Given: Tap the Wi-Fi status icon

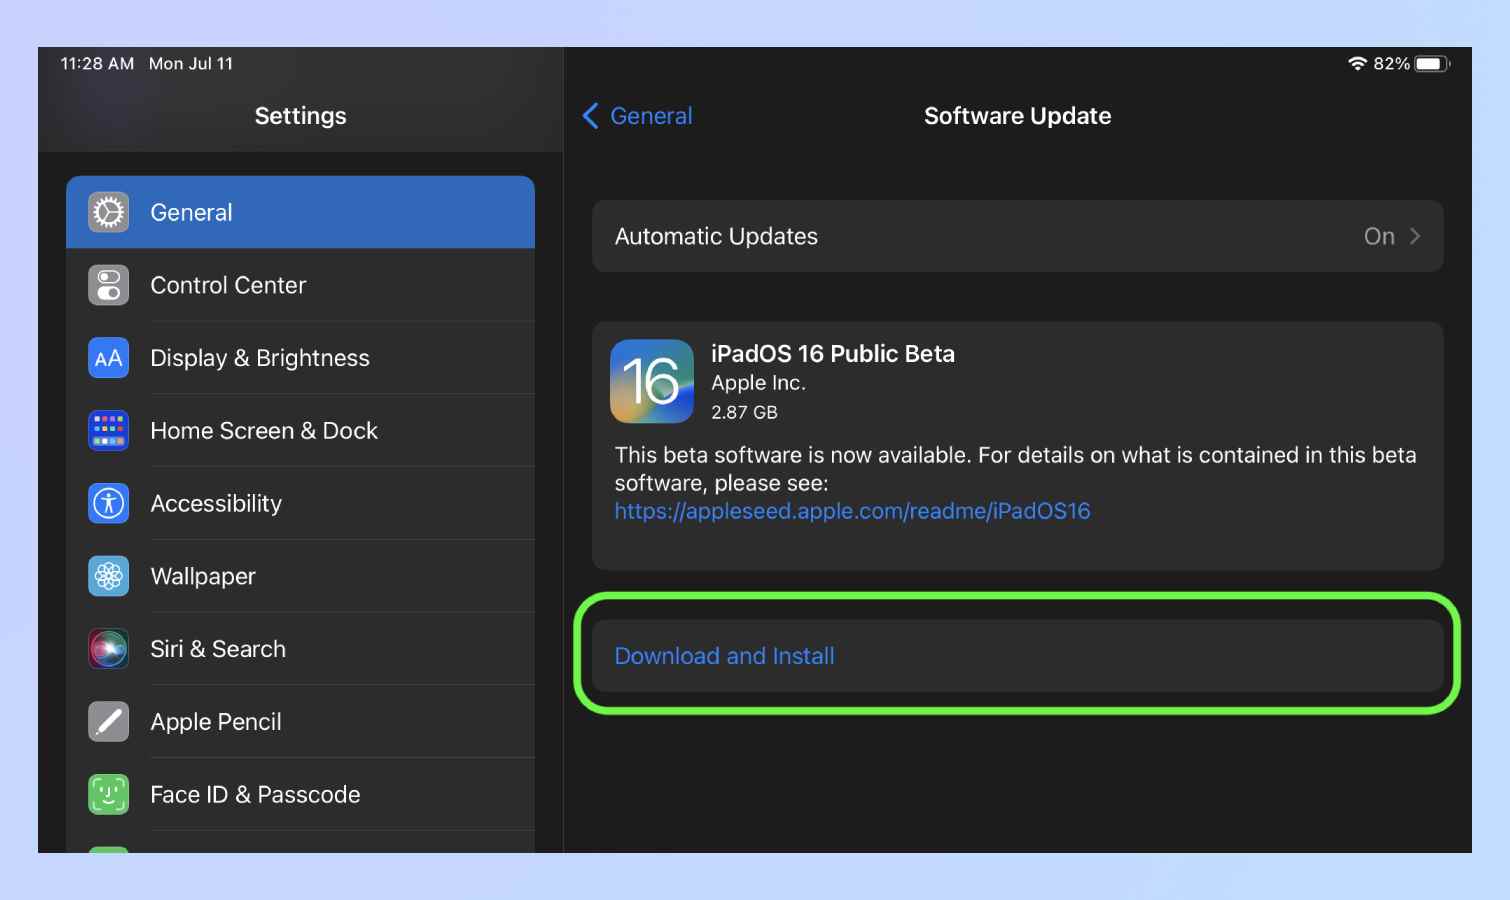Looking at the screenshot, I should pos(1357,64).
